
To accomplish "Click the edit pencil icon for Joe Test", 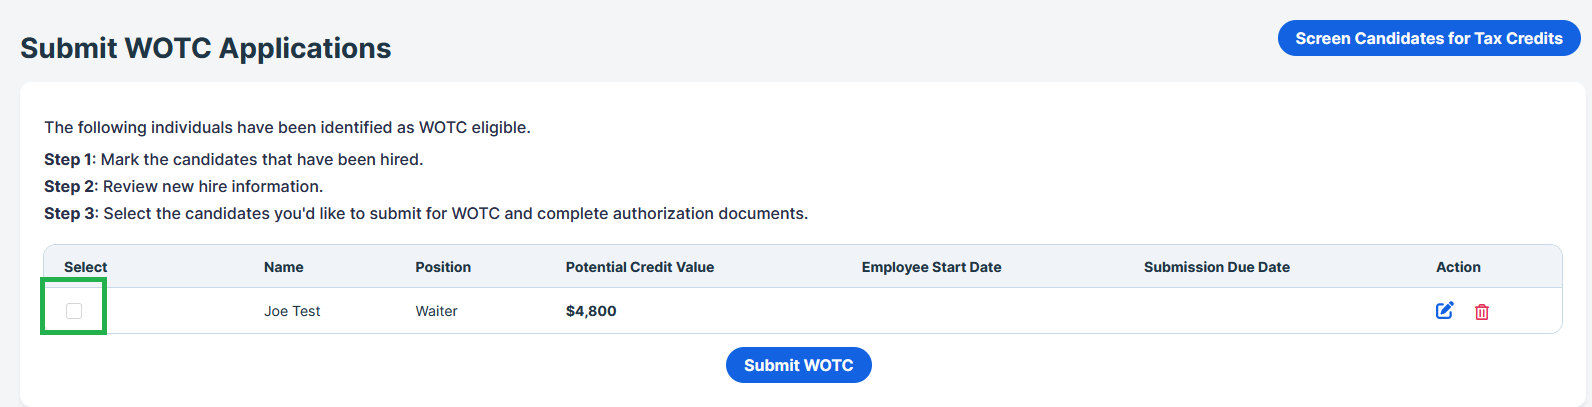I will coord(1444,311).
